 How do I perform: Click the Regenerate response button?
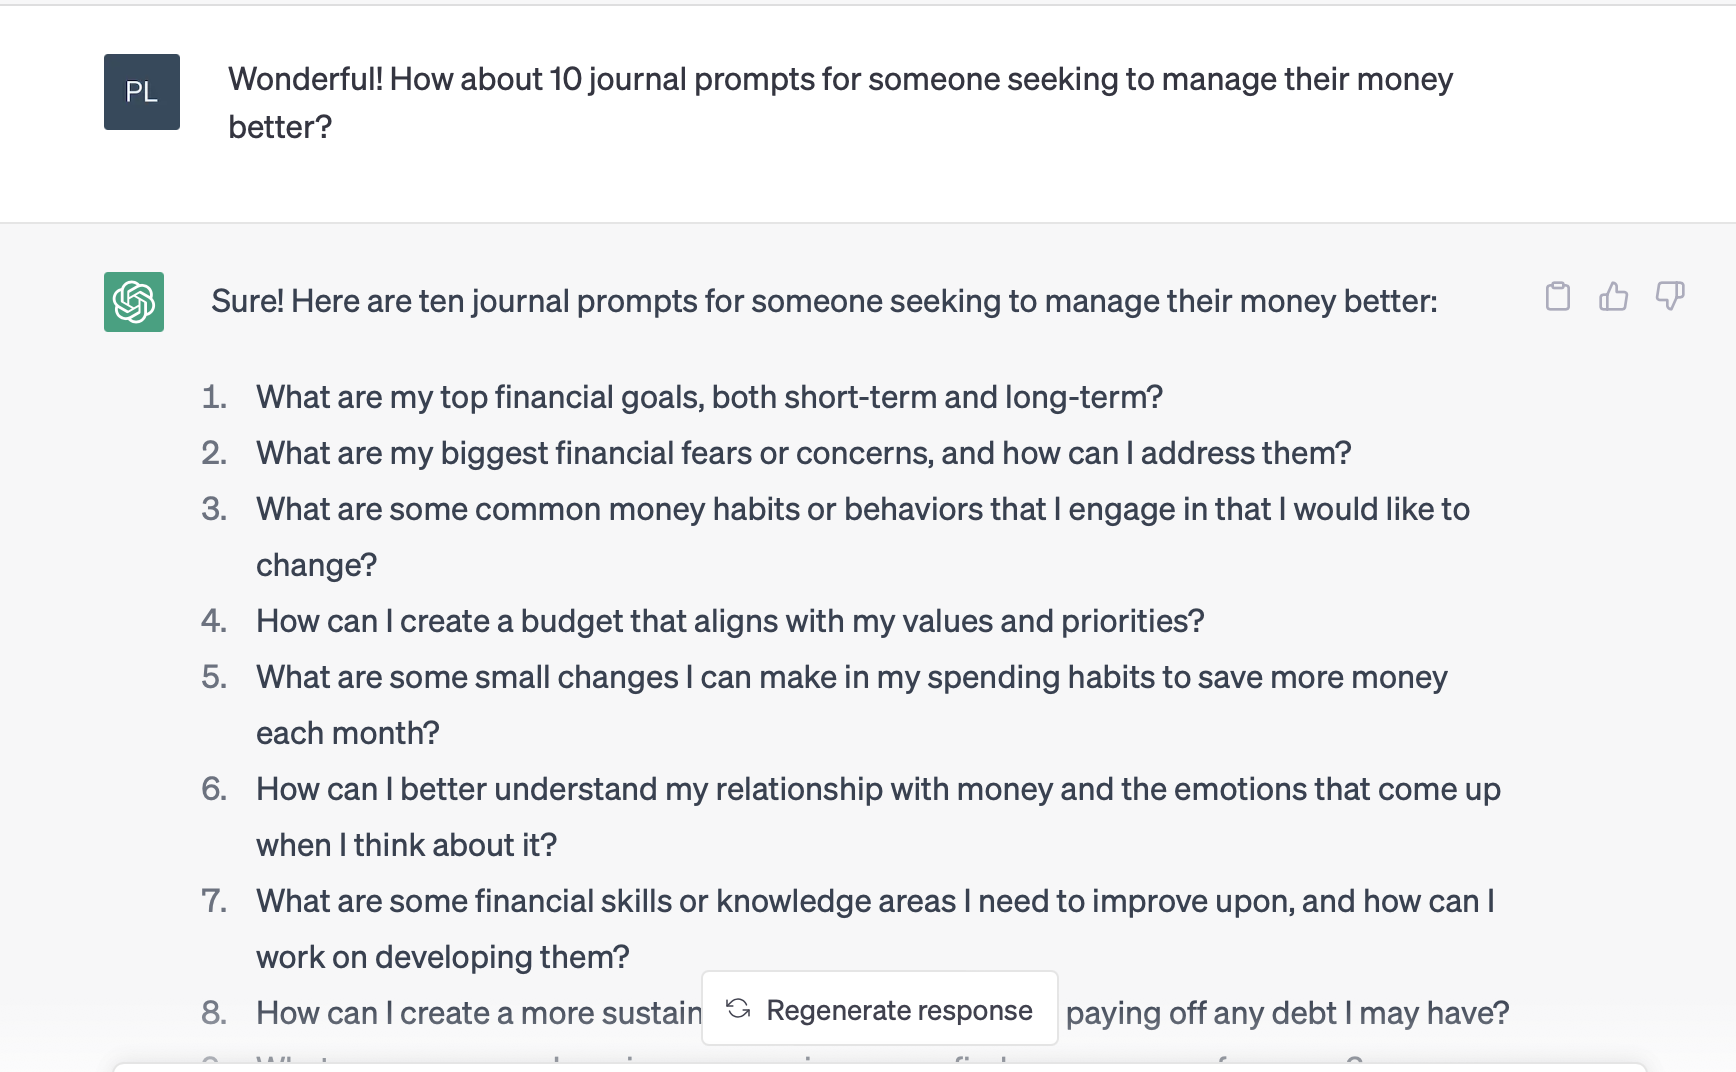[880, 1009]
